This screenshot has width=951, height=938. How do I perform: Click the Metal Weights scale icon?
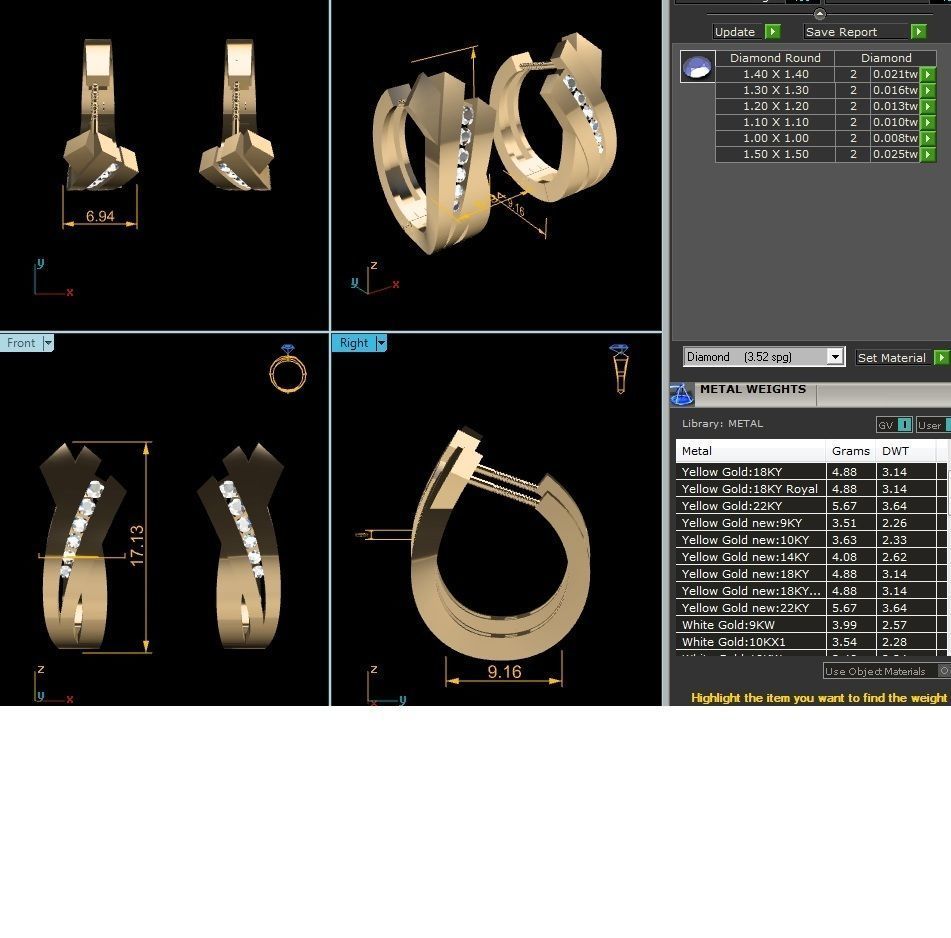click(682, 395)
